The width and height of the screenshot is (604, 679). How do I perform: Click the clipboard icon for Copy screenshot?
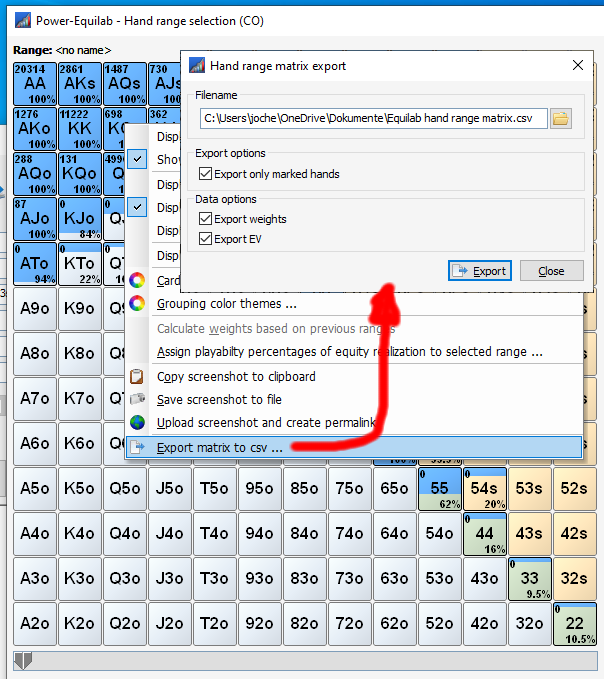[137, 376]
